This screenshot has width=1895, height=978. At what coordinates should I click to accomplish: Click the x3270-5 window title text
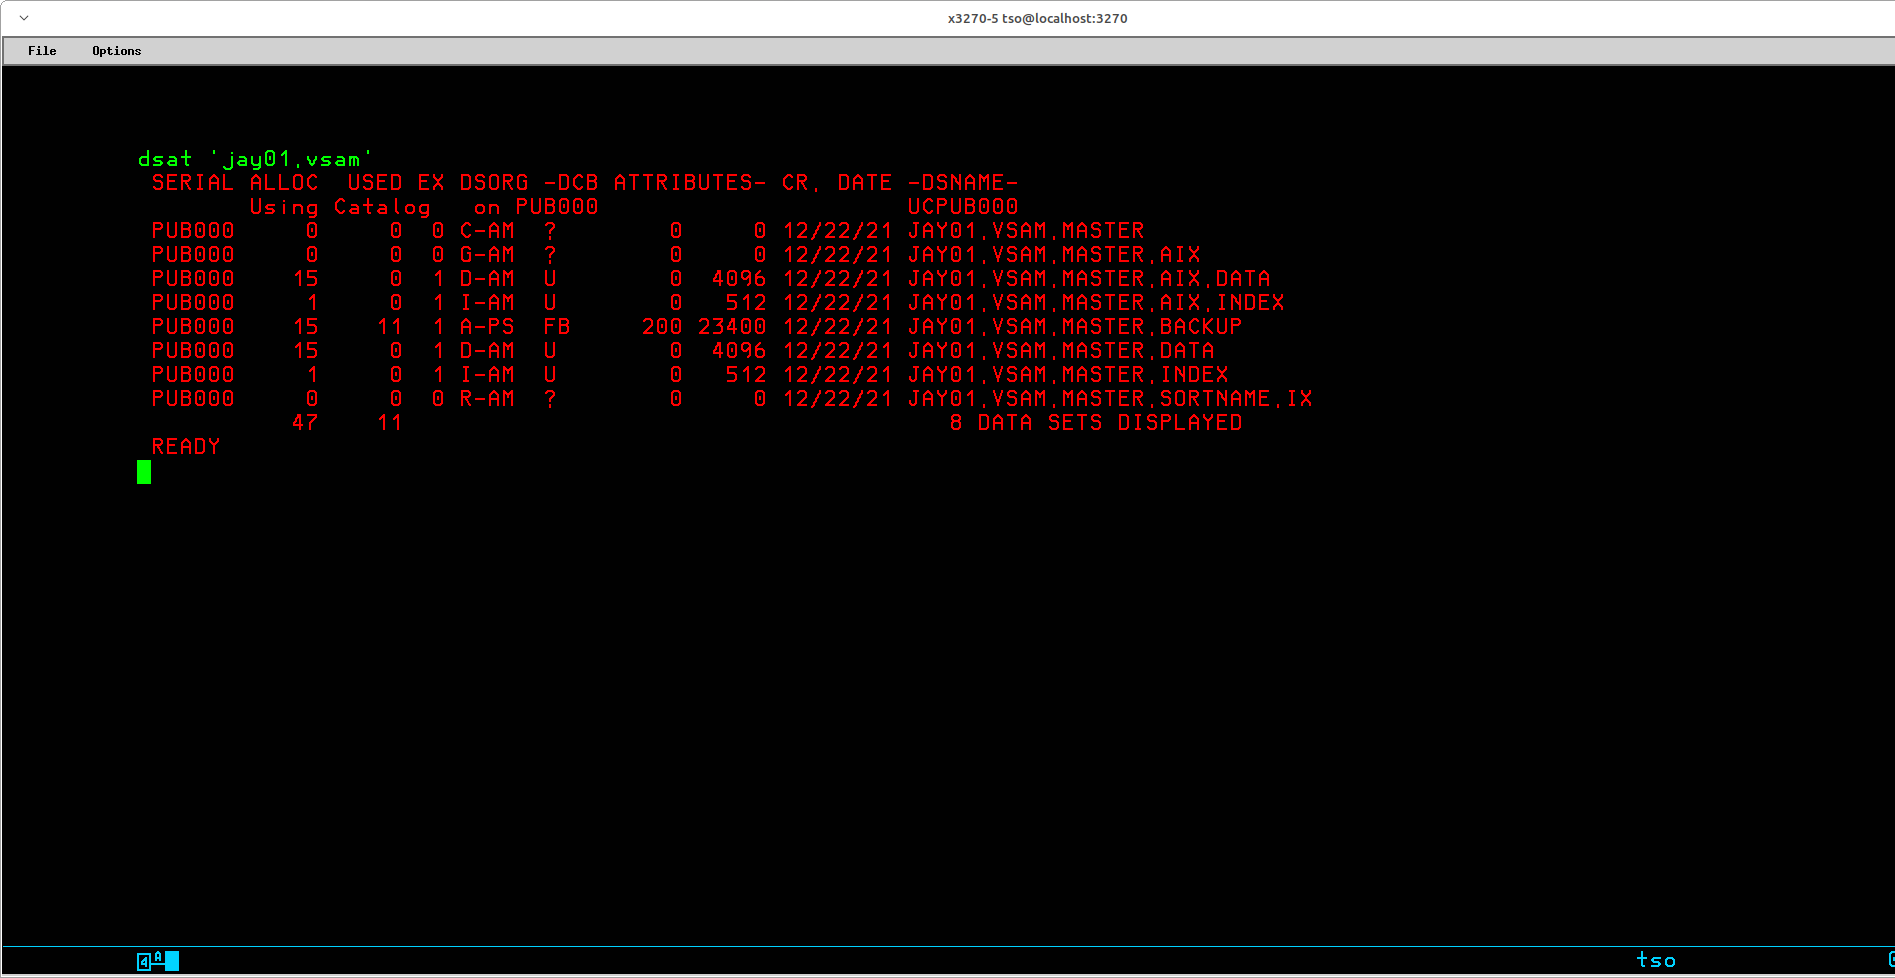[1037, 18]
